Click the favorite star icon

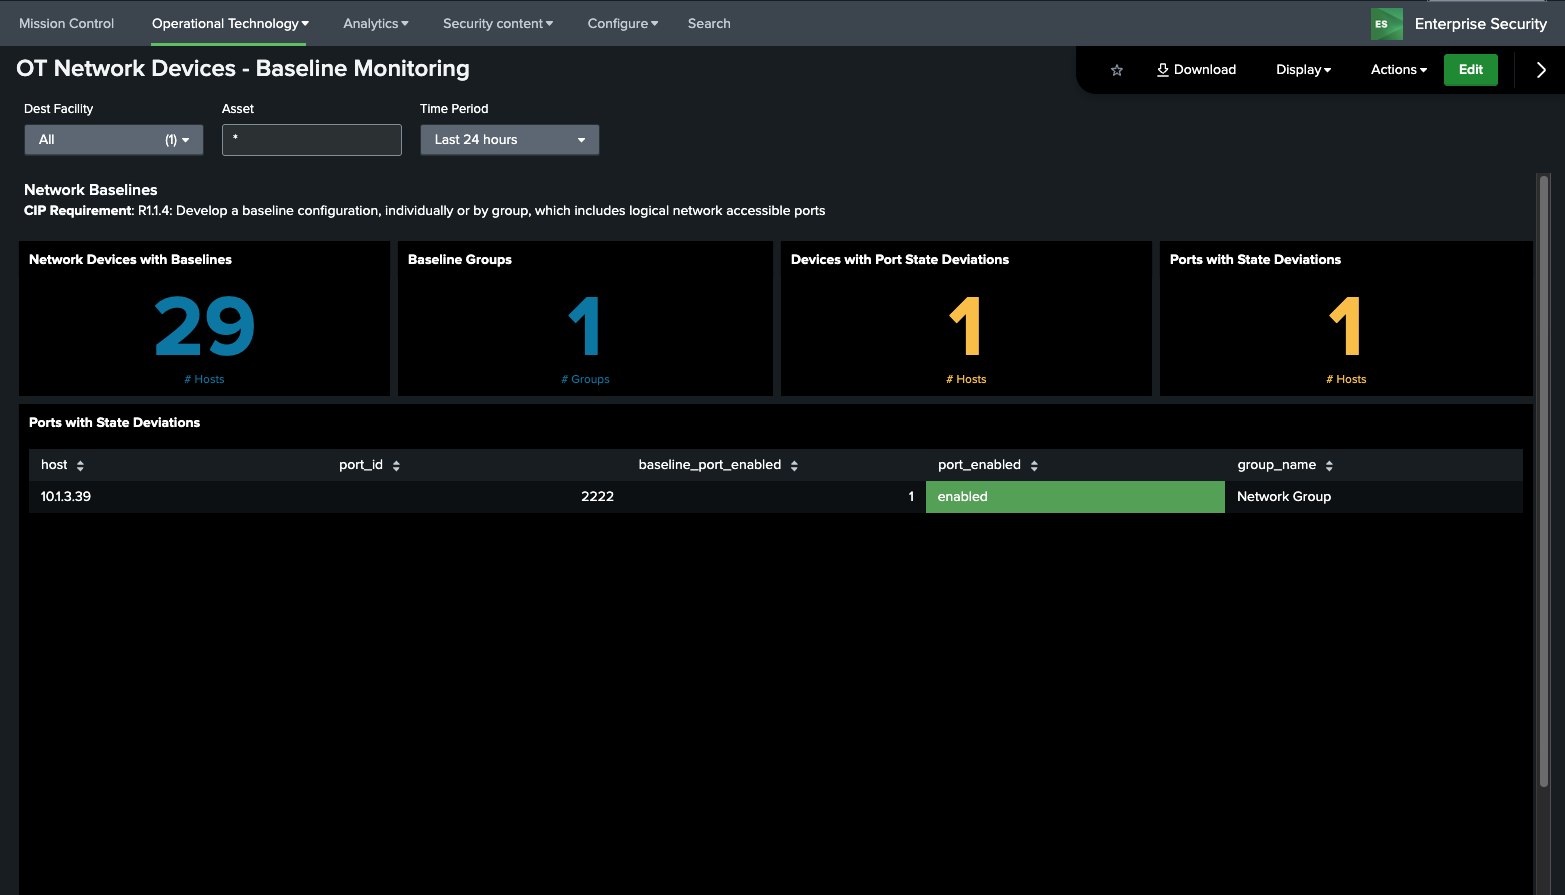(x=1117, y=70)
